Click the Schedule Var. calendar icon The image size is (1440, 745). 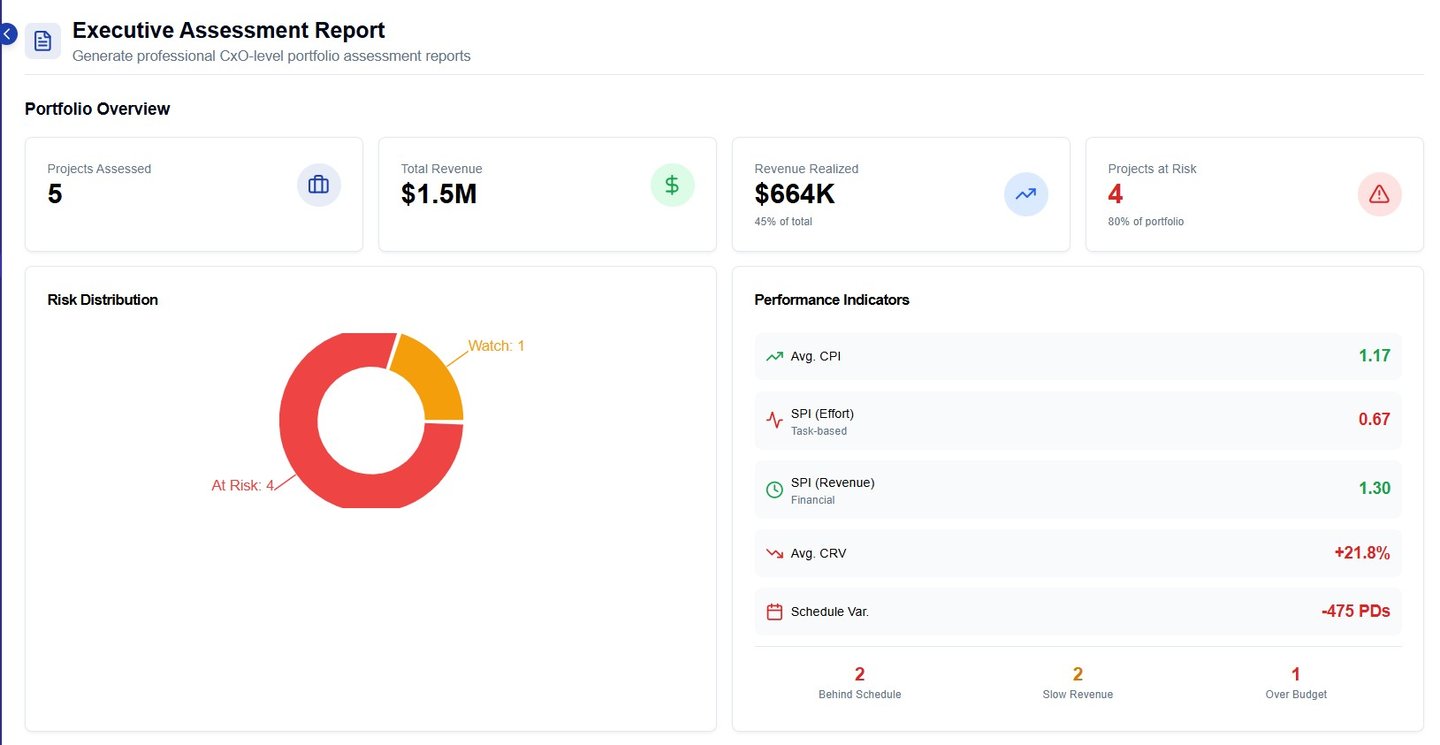click(x=774, y=612)
